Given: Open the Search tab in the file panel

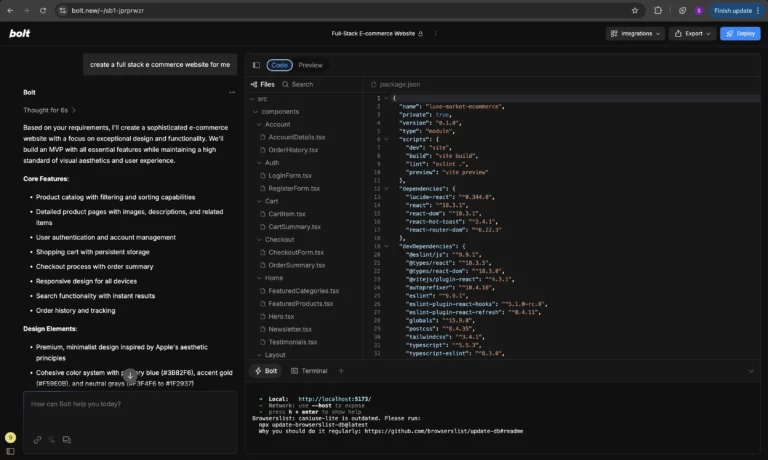Looking at the screenshot, I should pyautogui.click(x=296, y=85).
